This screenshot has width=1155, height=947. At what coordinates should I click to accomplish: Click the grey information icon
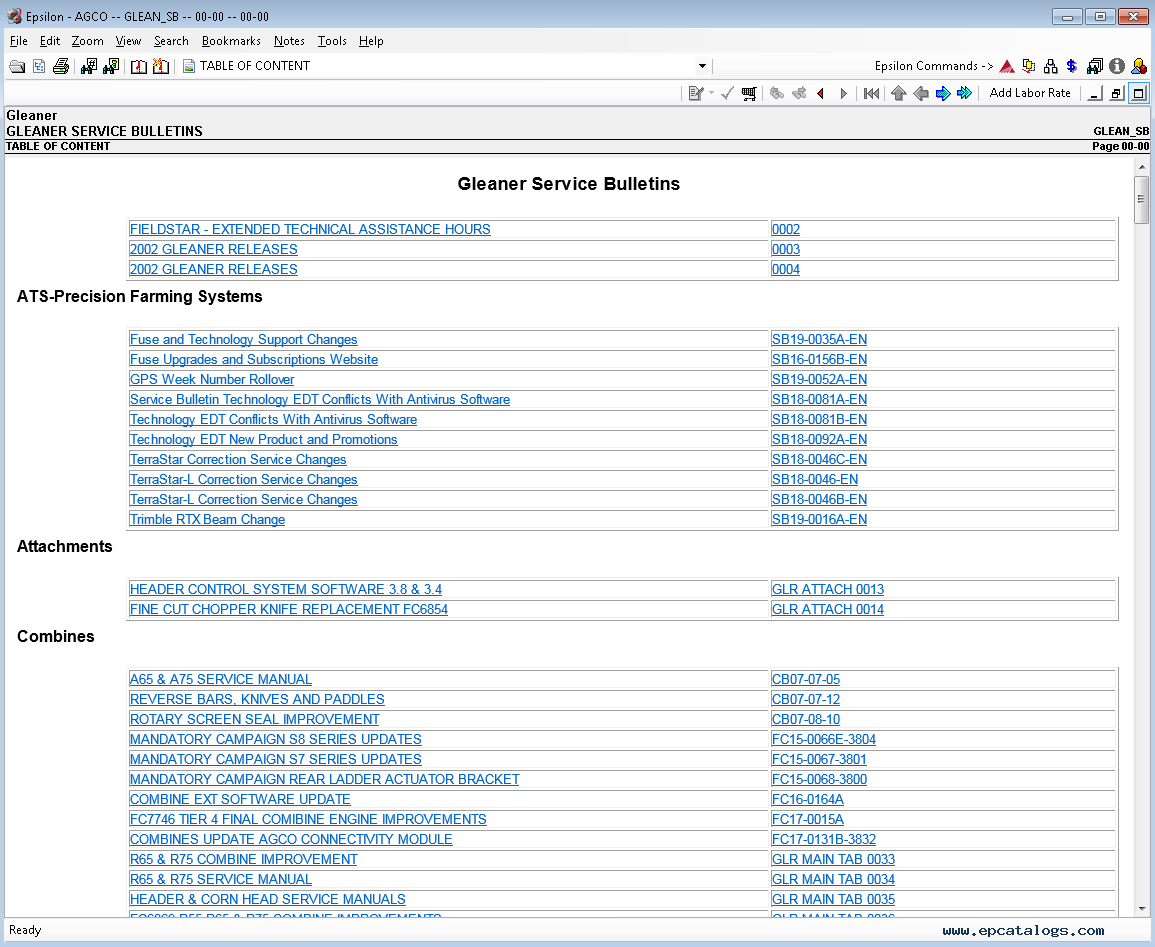pyautogui.click(x=1117, y=66)
